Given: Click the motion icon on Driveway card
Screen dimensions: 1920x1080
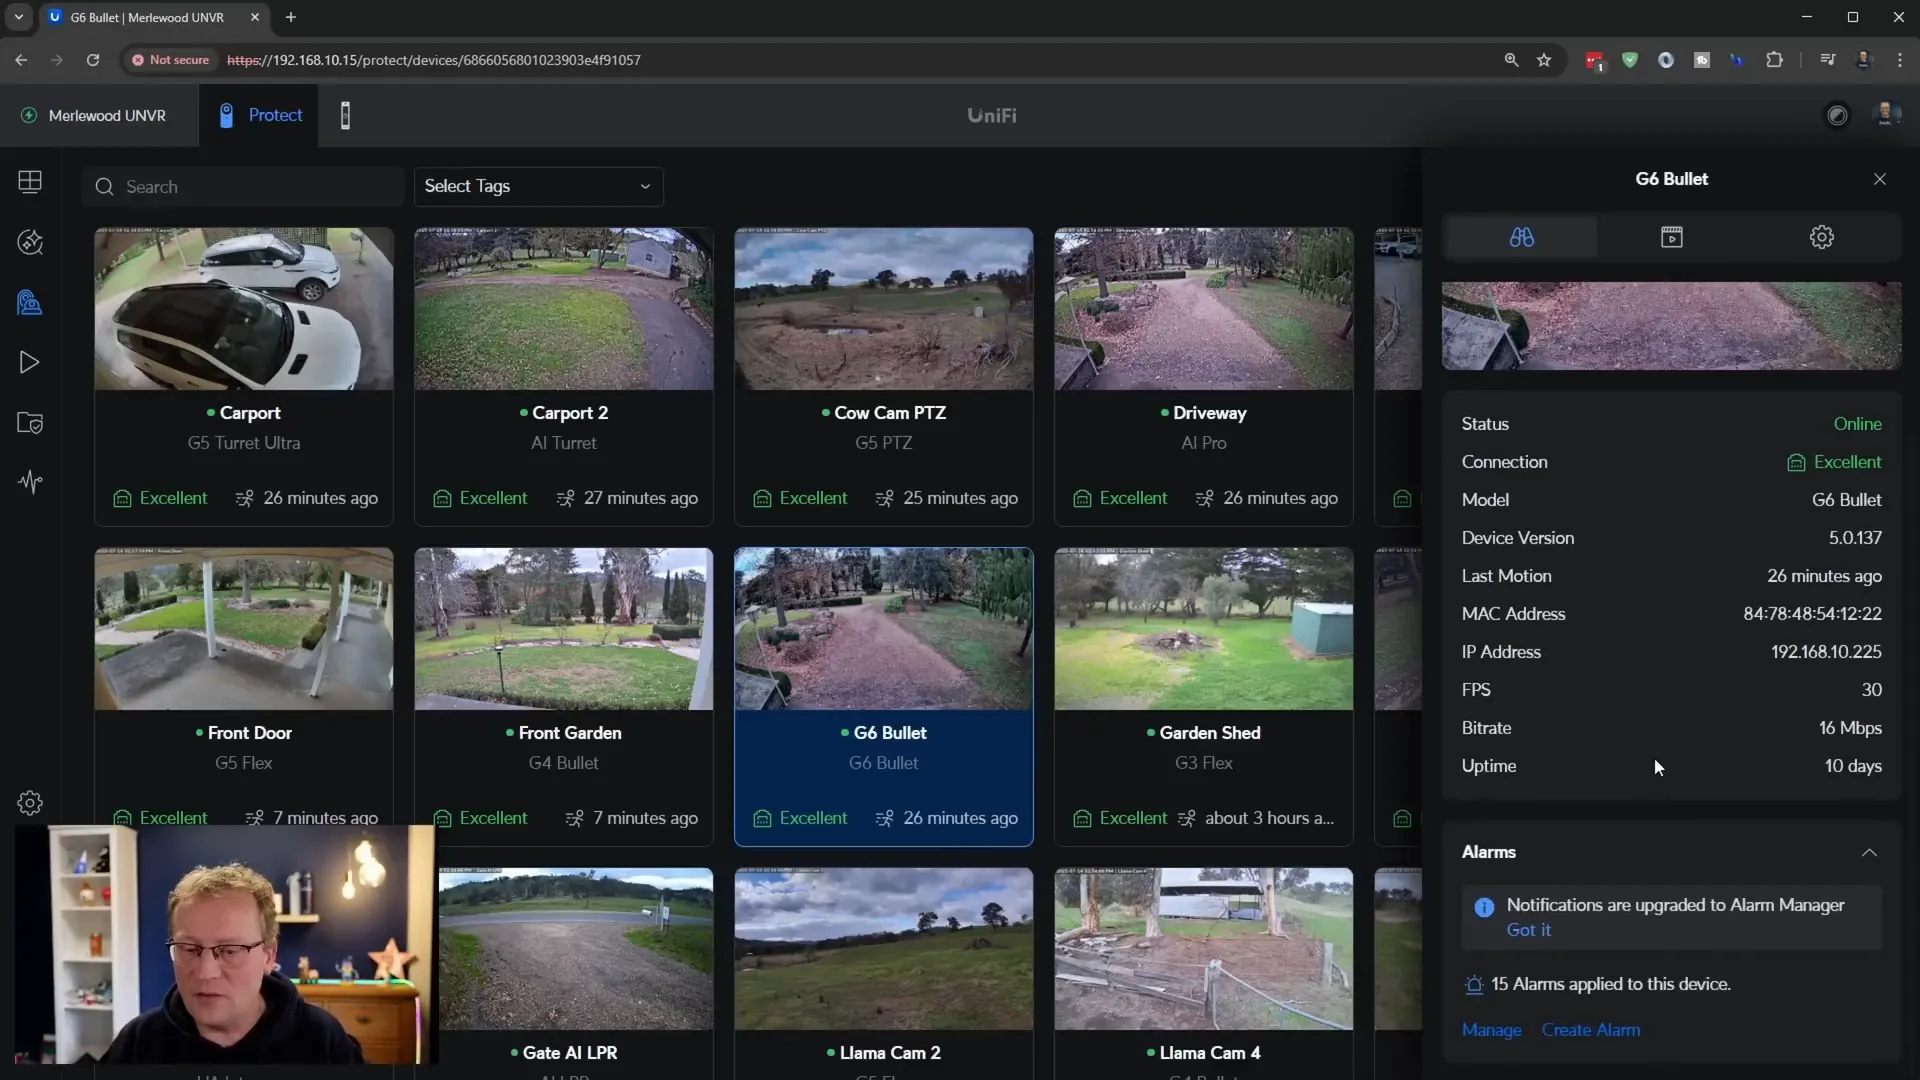Looking at the screenshot, I should click(x=1205, y=498).
